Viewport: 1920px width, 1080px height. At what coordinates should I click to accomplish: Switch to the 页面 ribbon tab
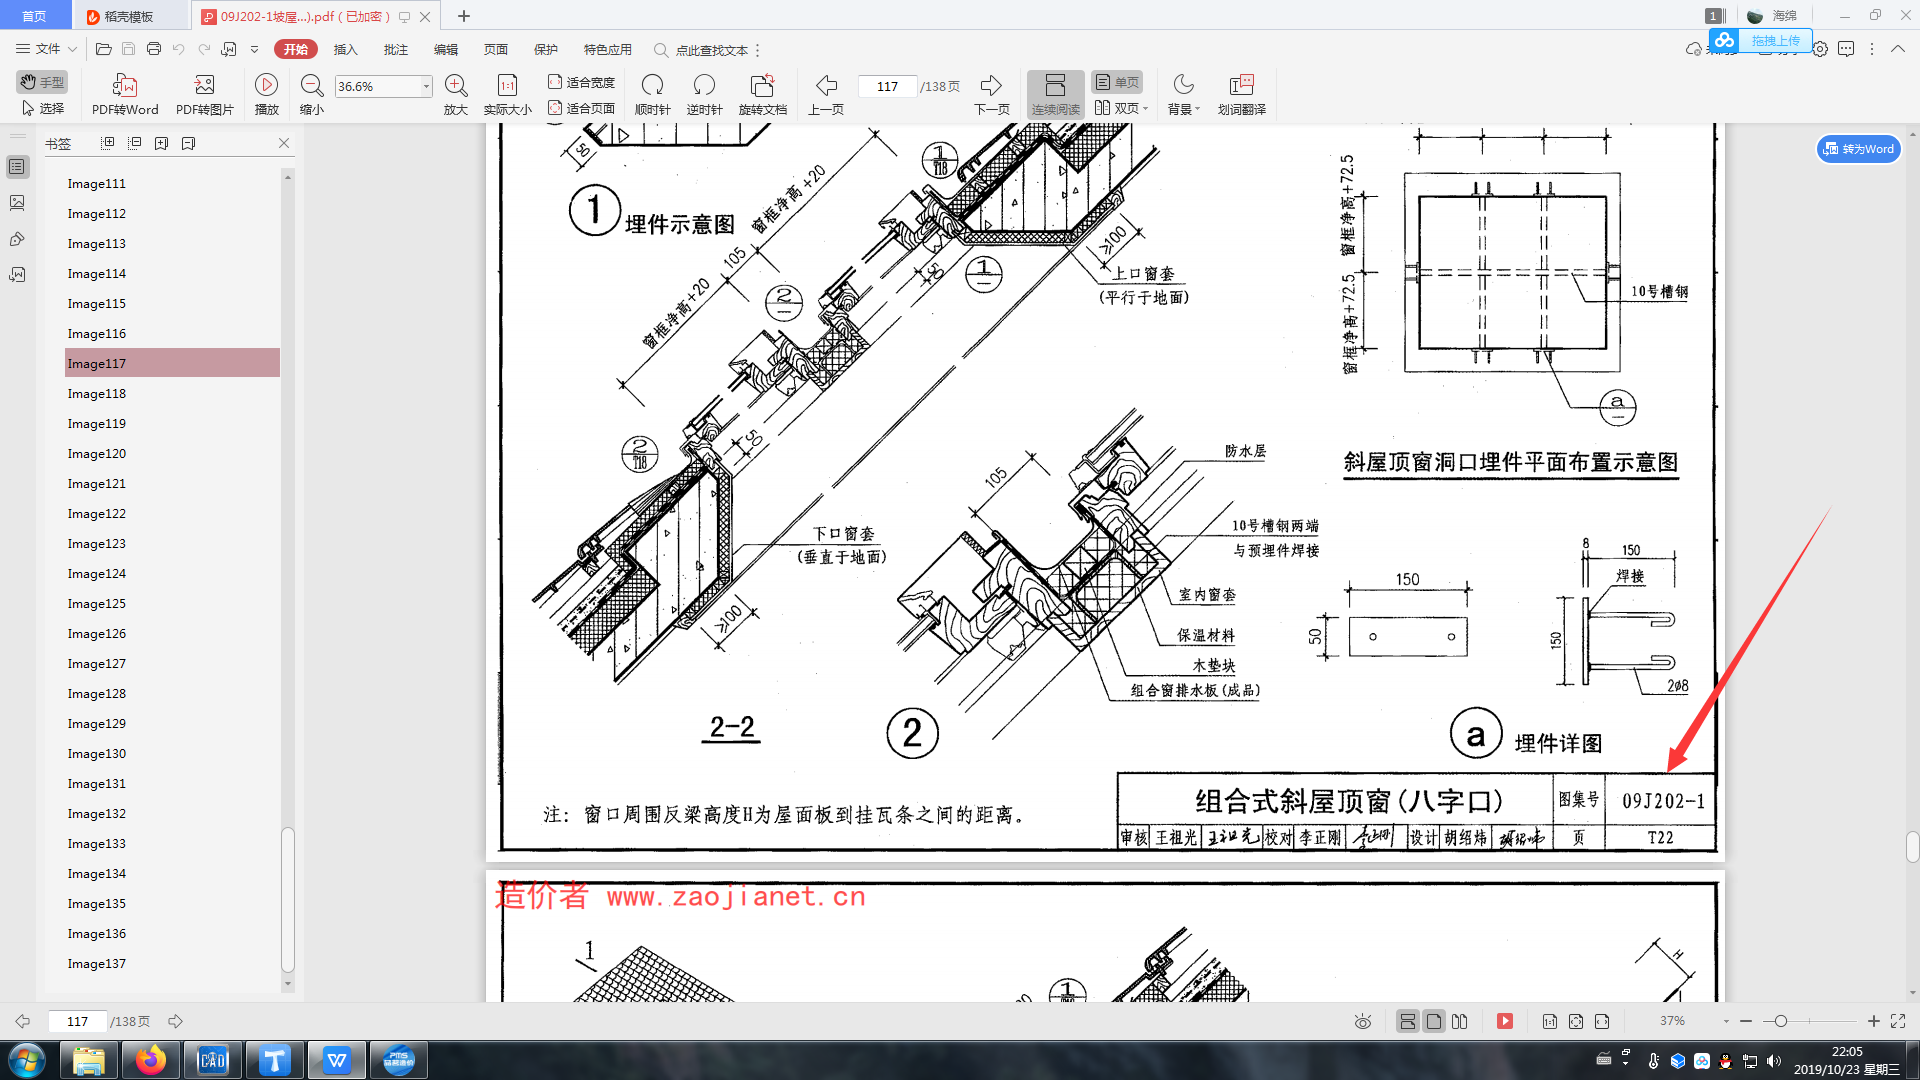[495, 49]
